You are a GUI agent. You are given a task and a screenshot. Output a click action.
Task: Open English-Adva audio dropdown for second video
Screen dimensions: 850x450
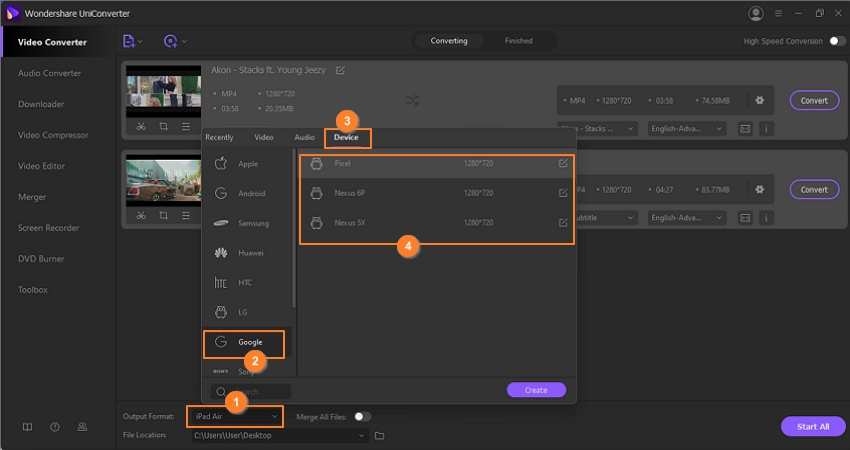coord(687,217)
